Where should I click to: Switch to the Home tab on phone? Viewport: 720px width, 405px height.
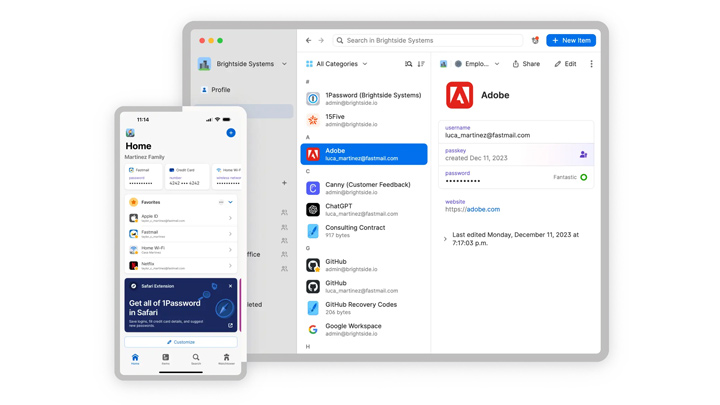pyautogui.click(x=135, y=359)
